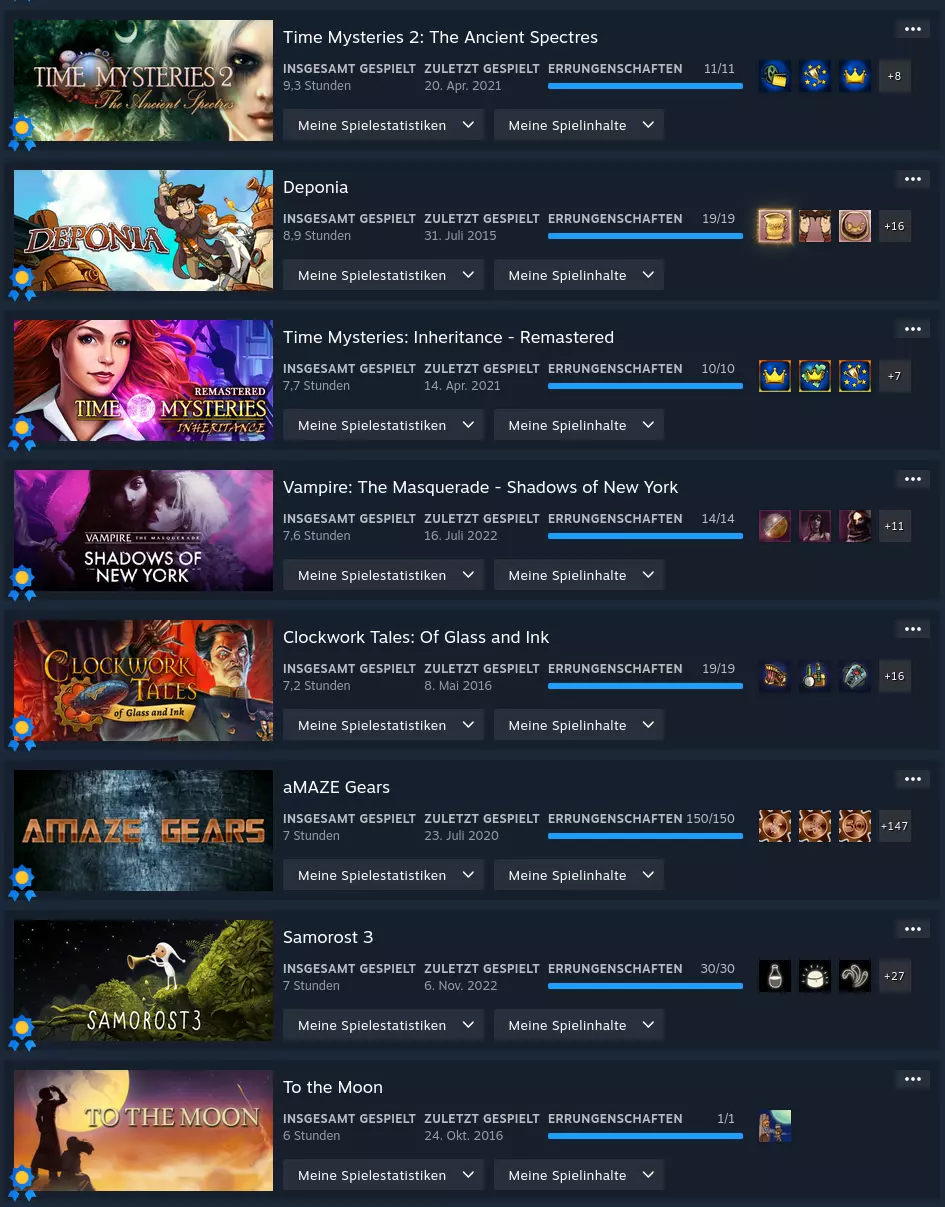Viewport: 945px width, 1207px height.
Task: Click the first achievement icon for Deponia
Action: (x=775, y=226)
